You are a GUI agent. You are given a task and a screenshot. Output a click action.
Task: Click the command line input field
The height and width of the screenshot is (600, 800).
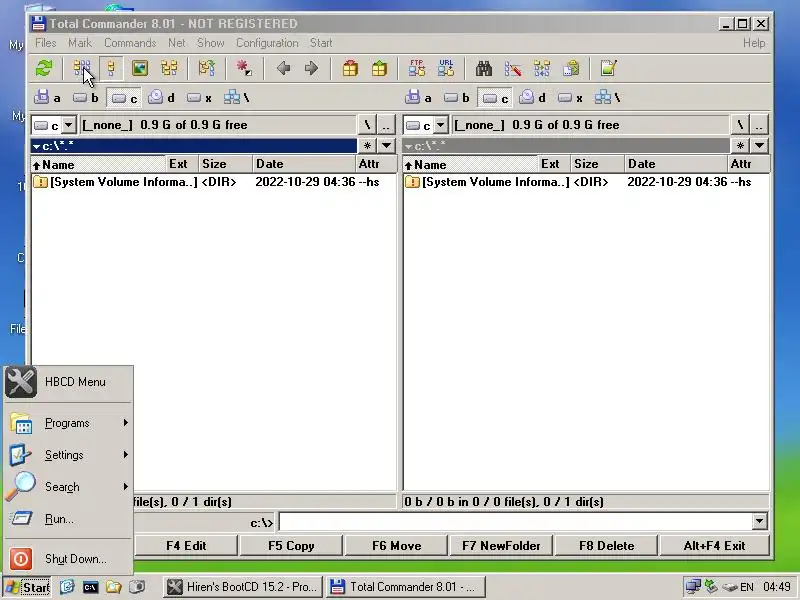pos(515,521)
